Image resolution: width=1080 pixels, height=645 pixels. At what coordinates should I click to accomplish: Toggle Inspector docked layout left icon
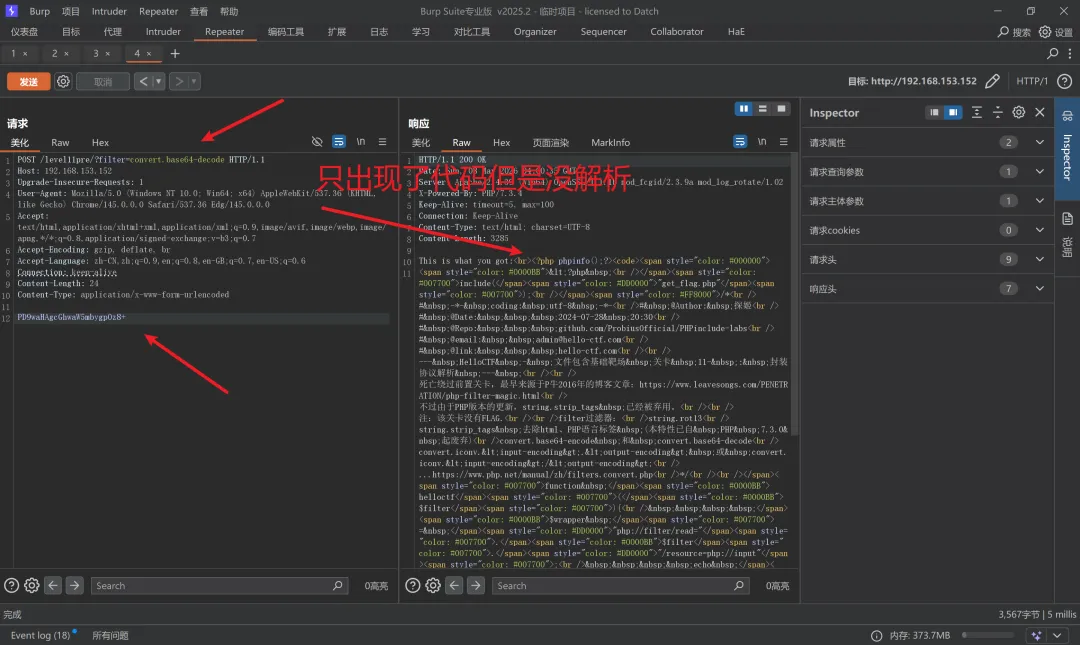(934, 112)
